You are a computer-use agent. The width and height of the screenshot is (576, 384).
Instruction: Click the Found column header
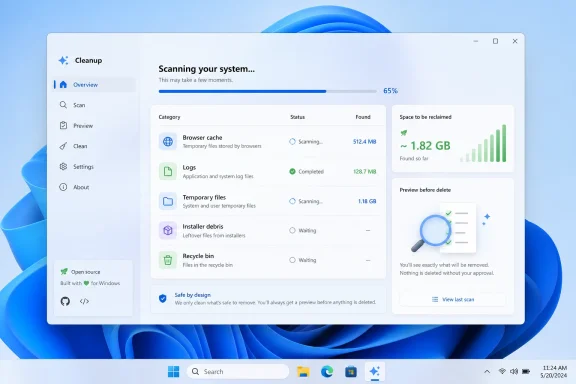363,117
